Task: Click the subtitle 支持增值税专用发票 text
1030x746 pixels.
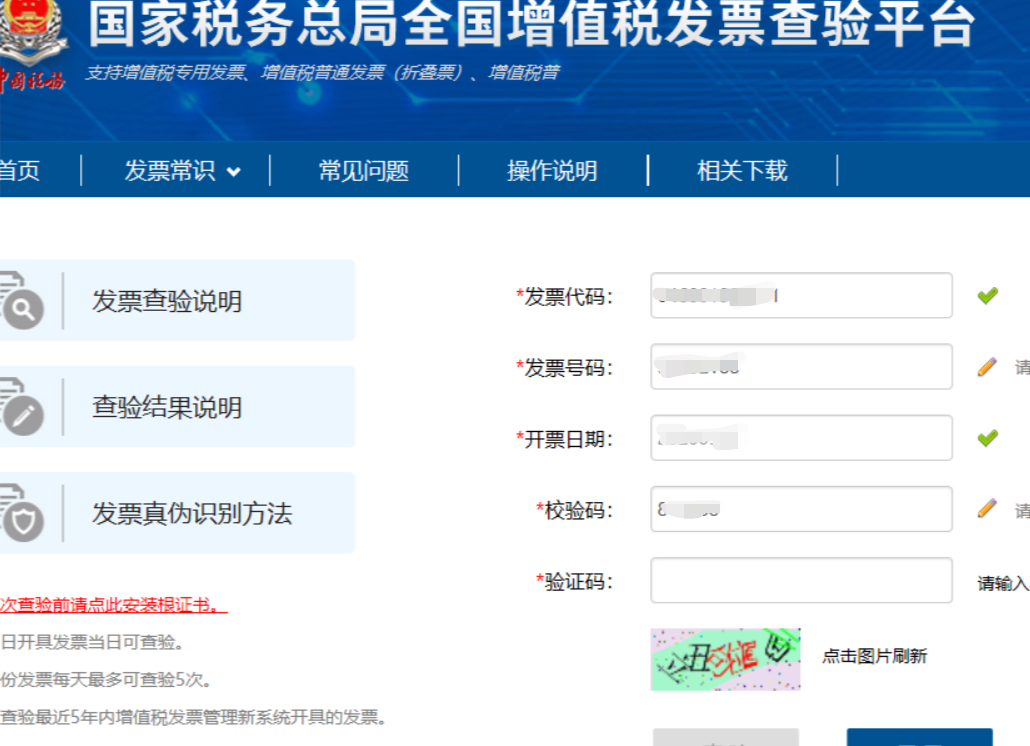Action: point(323,73)
